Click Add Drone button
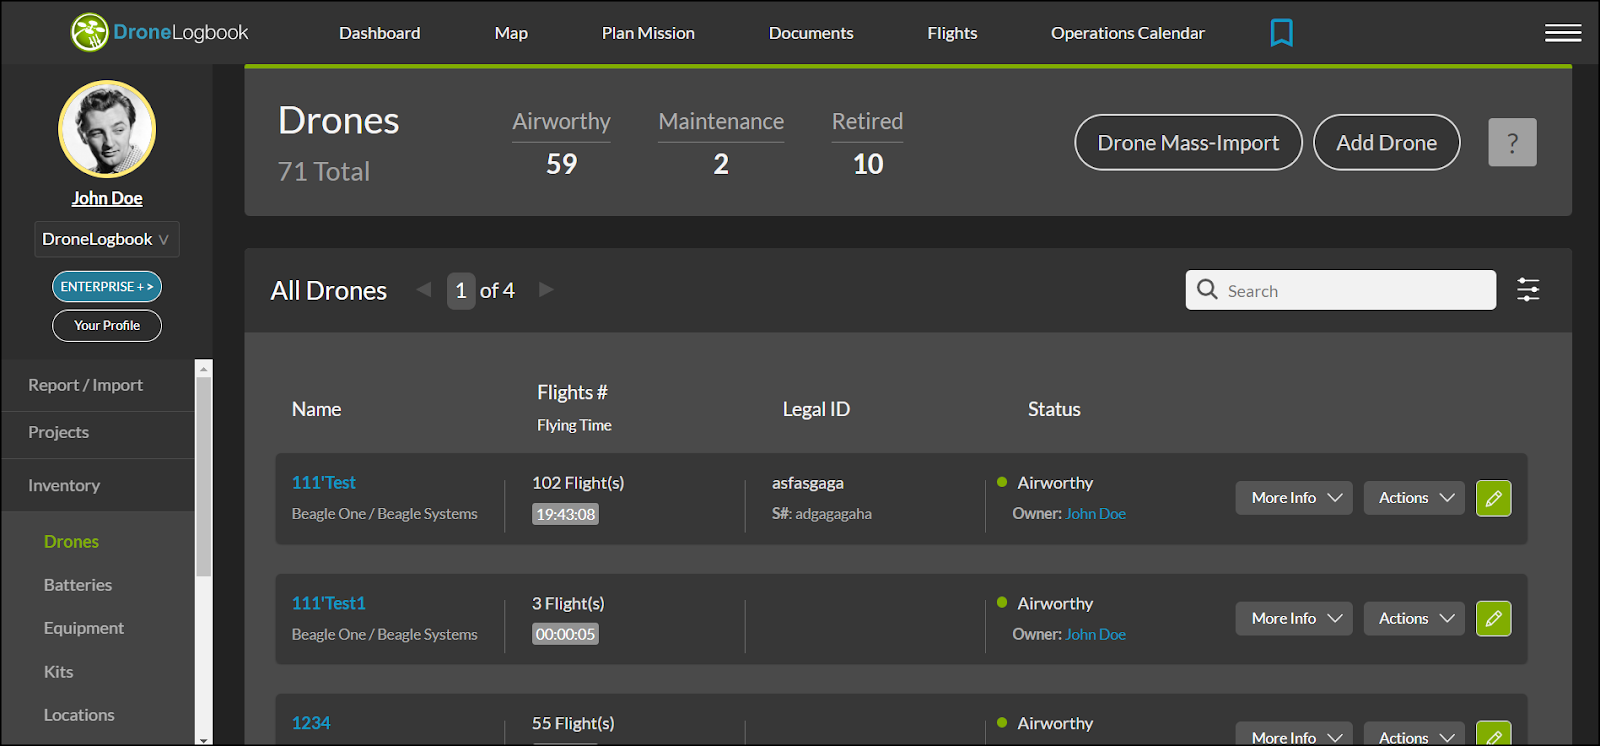 point(1386,142)
